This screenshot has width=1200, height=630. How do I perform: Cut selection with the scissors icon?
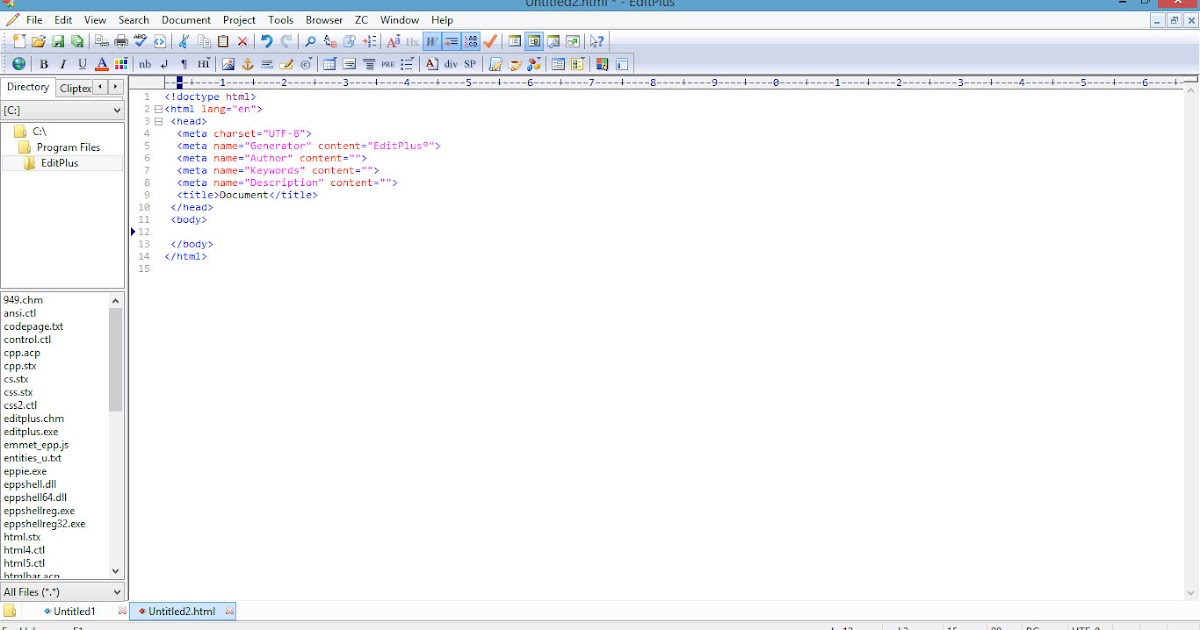click(x=183, y=41)
